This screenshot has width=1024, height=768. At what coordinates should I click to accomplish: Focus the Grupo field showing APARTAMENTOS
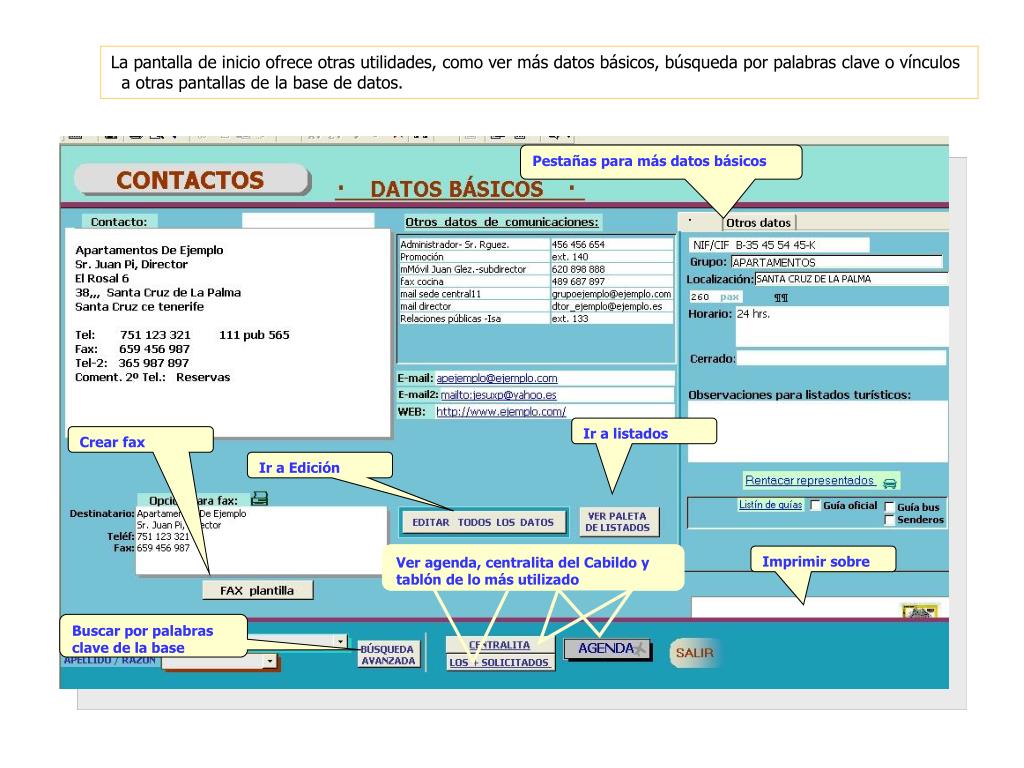pyautogui.click(x=836, y=263)
